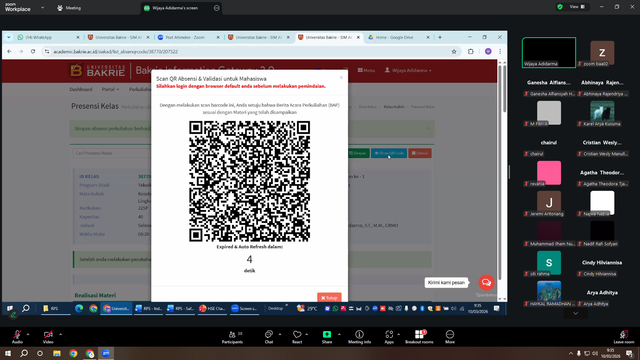Switch to the Post Attendee - Zoom tab
Viewport: 640px width, 360px height.
[188, 37]
